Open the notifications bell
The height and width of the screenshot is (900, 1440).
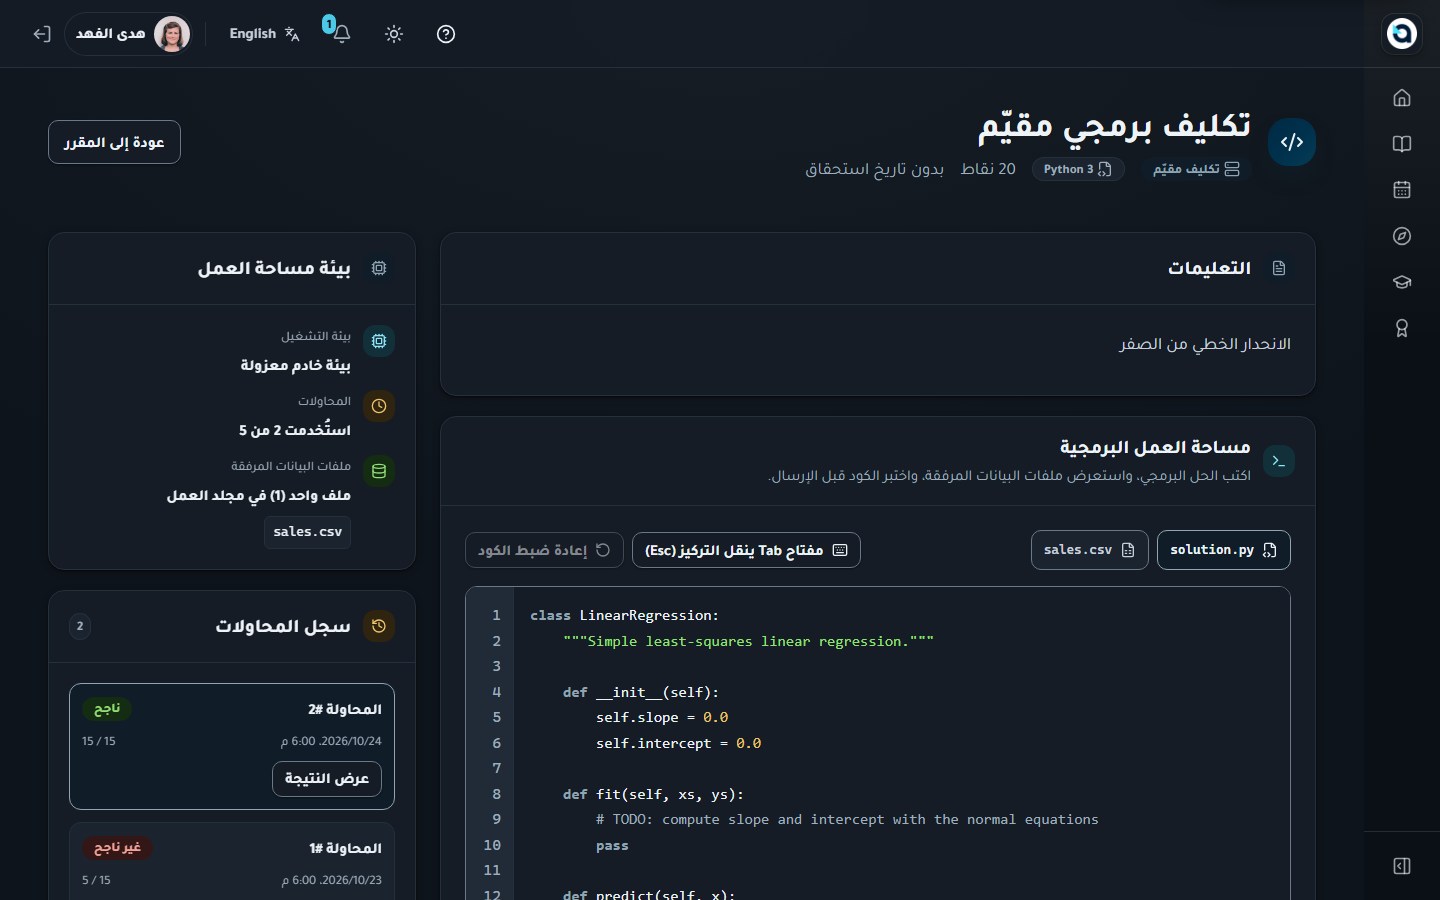(x=342, y=34)
